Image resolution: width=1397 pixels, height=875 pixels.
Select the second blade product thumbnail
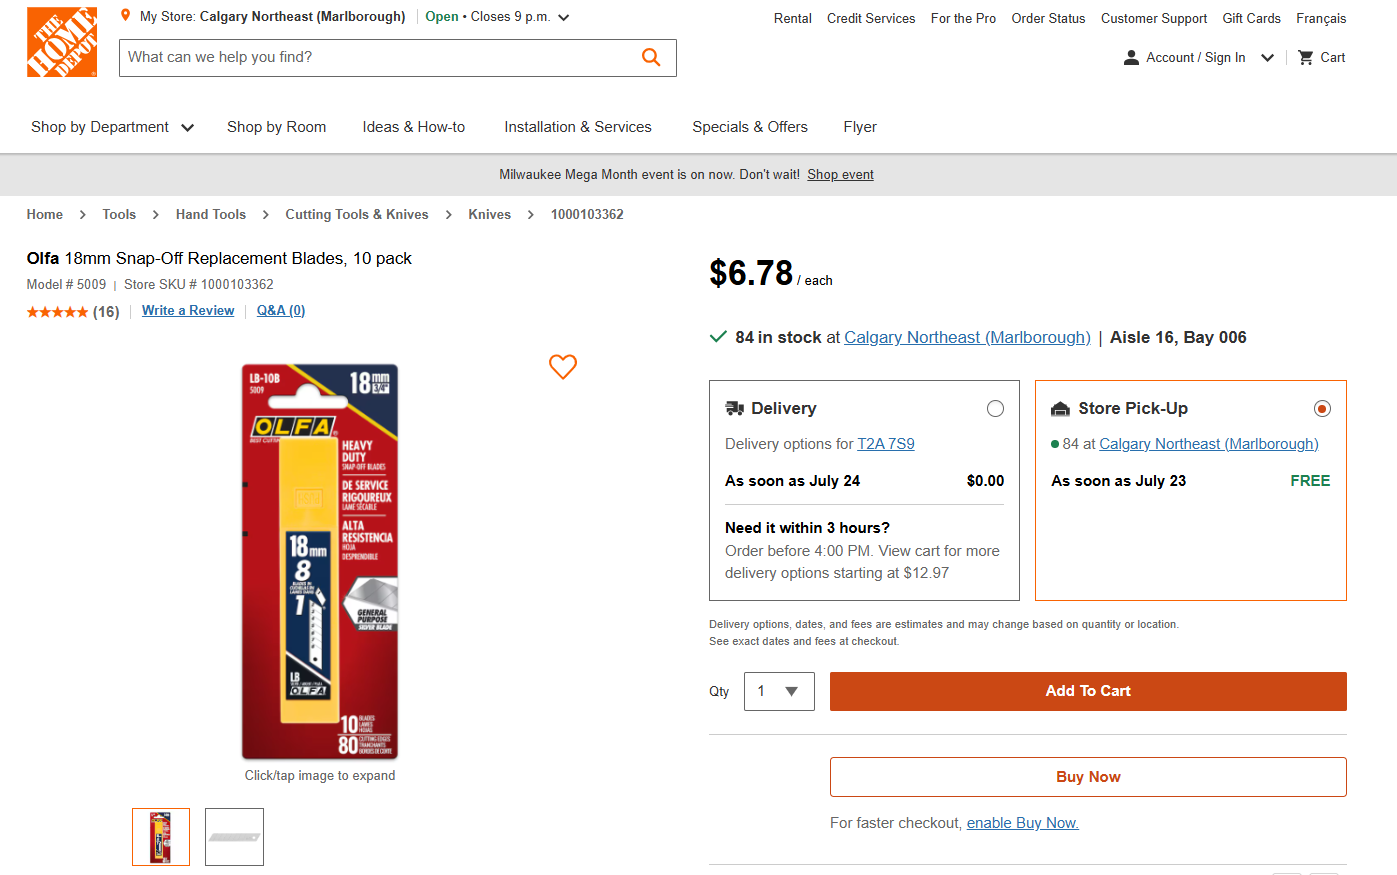tap(234, 837)
